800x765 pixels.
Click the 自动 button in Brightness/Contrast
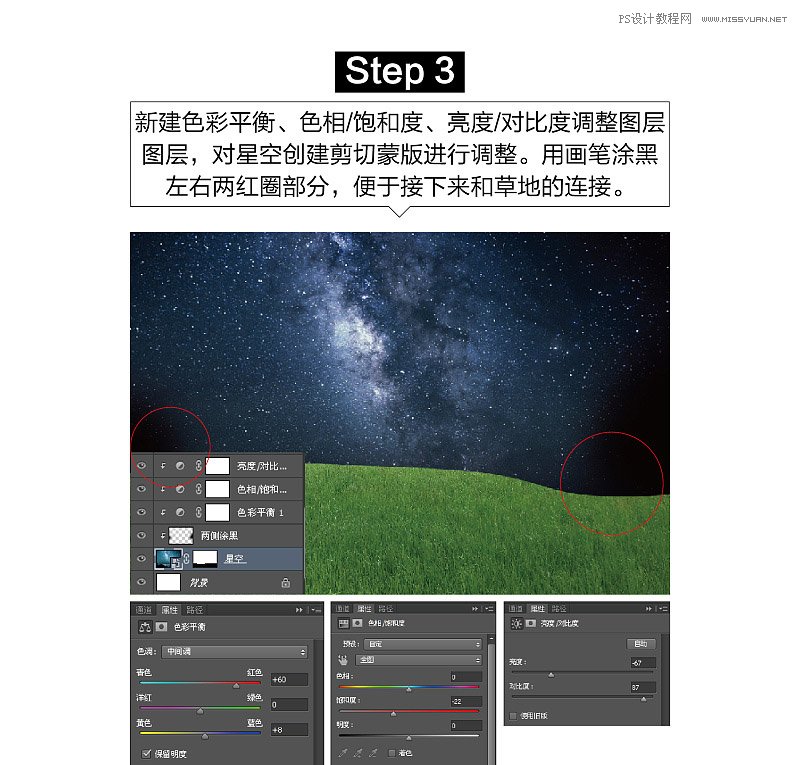coord(643,643)
